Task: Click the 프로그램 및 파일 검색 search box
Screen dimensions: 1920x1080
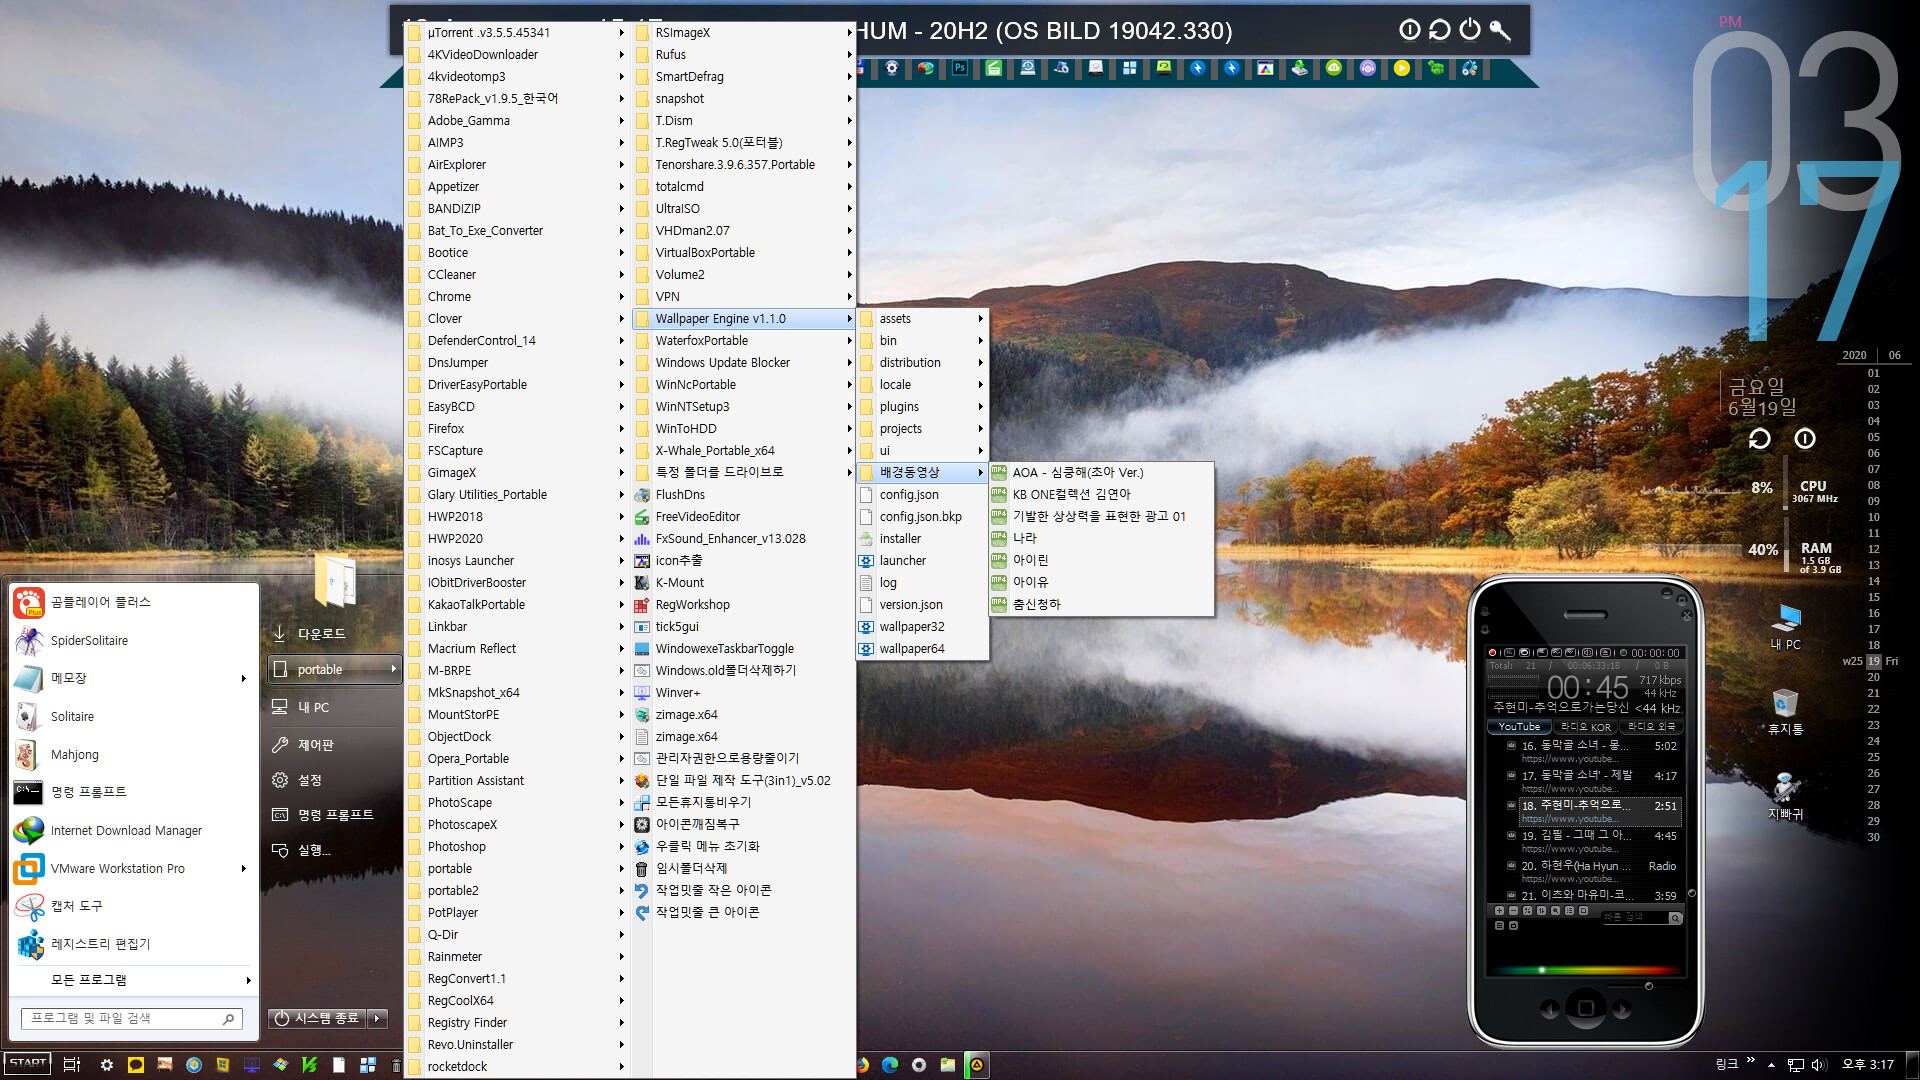Action: click(131, 1018)
